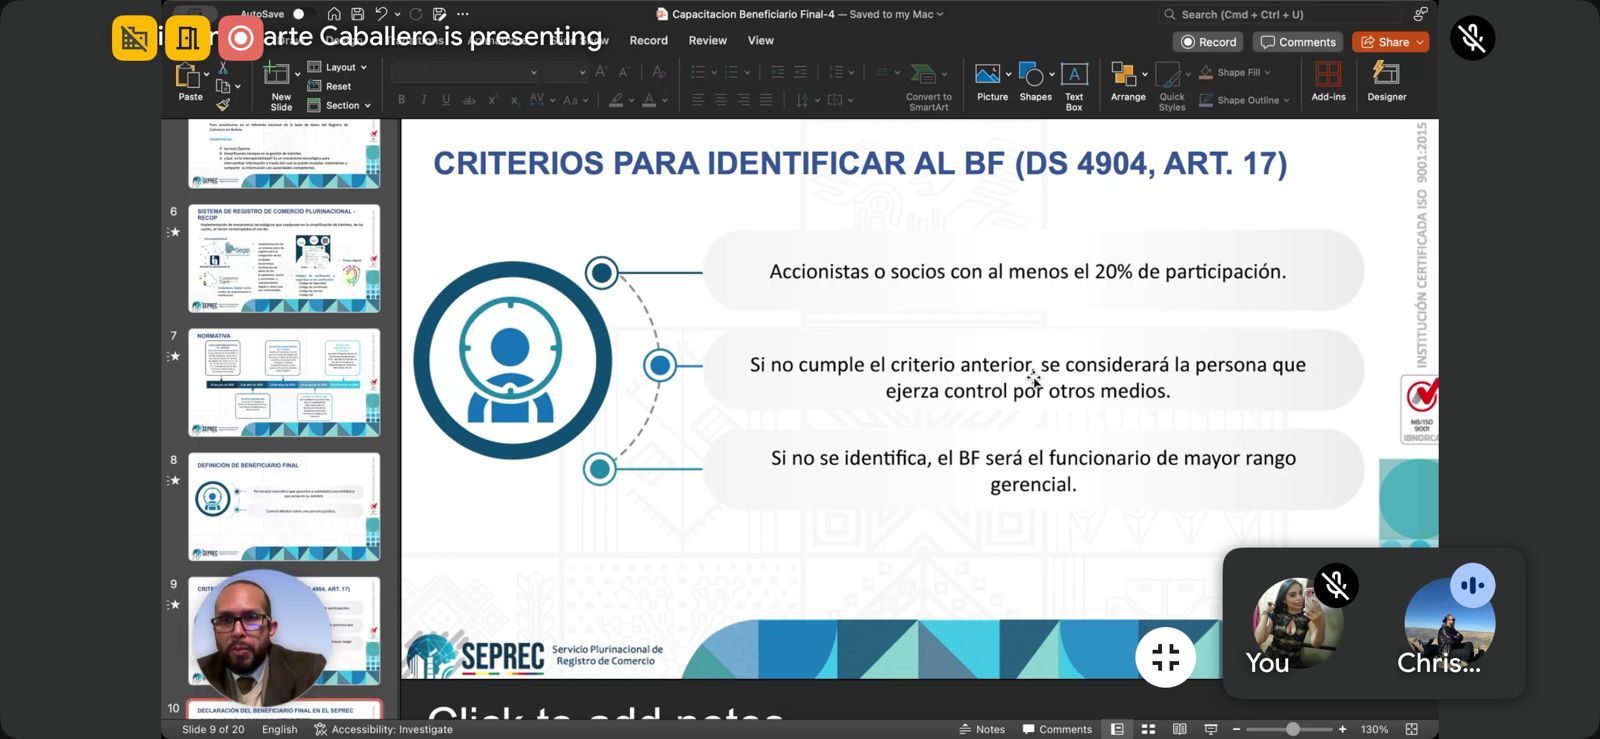1600x739 pixels.
Task: Click Accessibility: Investigate in status bar
Action: click(x=383, y=729)
